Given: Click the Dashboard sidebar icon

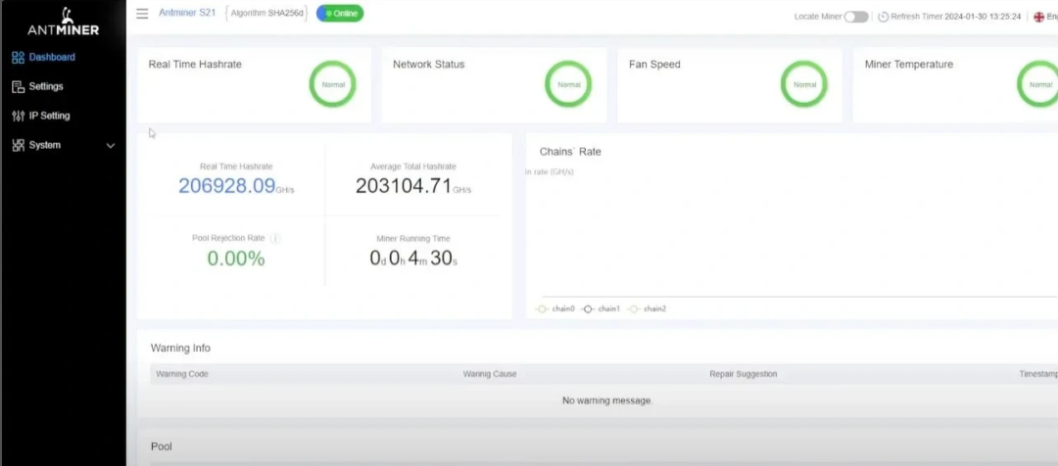Looking at the screenshot, I should [18, 57].
